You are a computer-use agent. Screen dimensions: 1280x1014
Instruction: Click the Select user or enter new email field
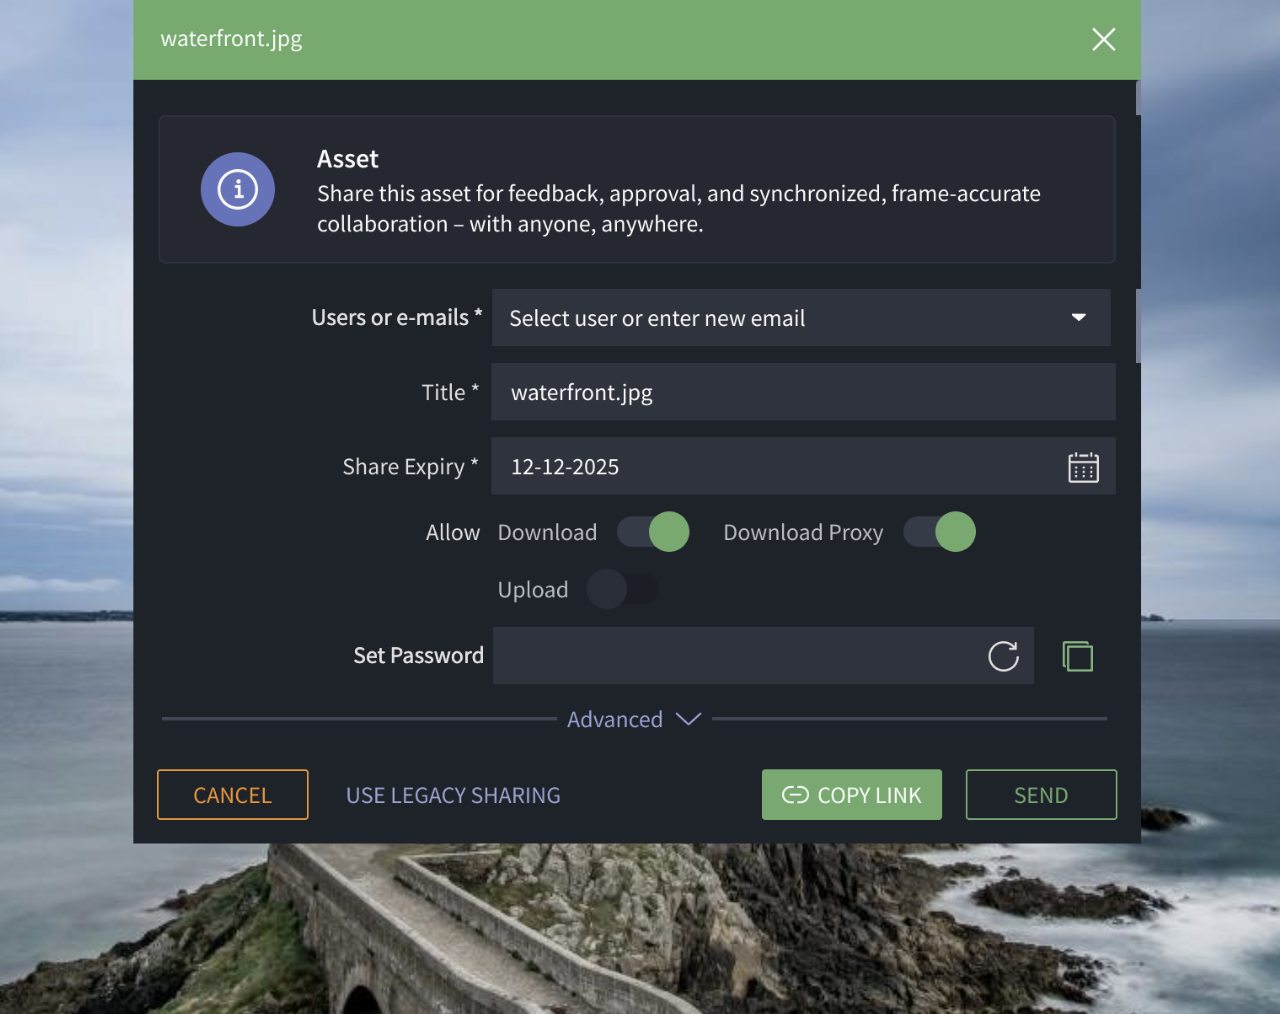[770, 318]
